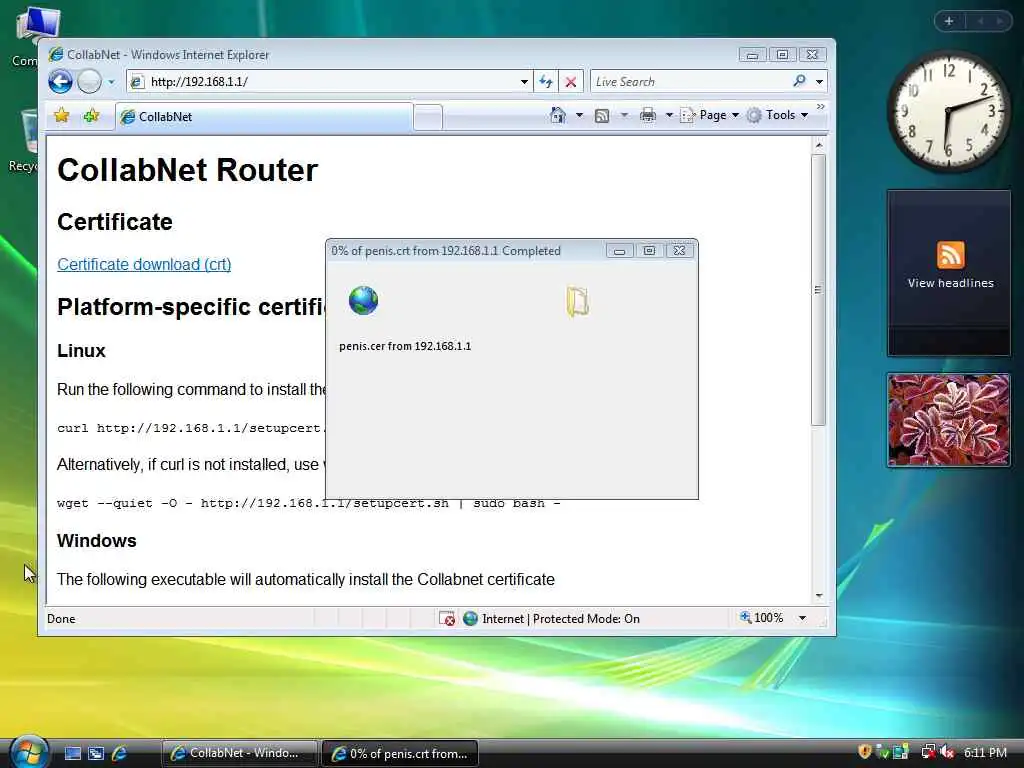Click the muted volume tray icon

pos(948,753)
